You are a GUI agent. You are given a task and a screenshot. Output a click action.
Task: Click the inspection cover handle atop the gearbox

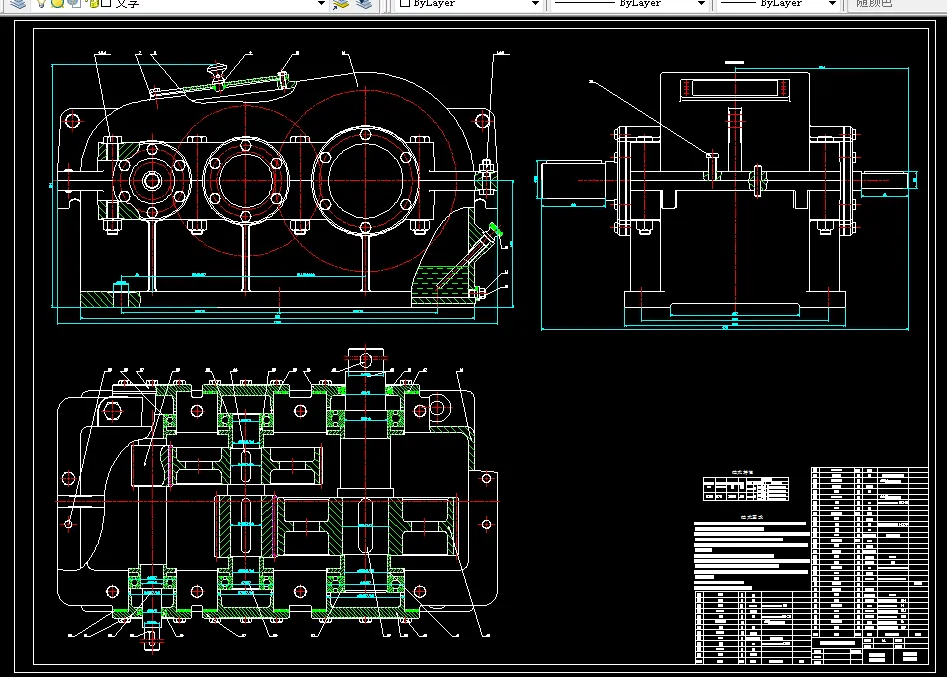coord(216,72)
